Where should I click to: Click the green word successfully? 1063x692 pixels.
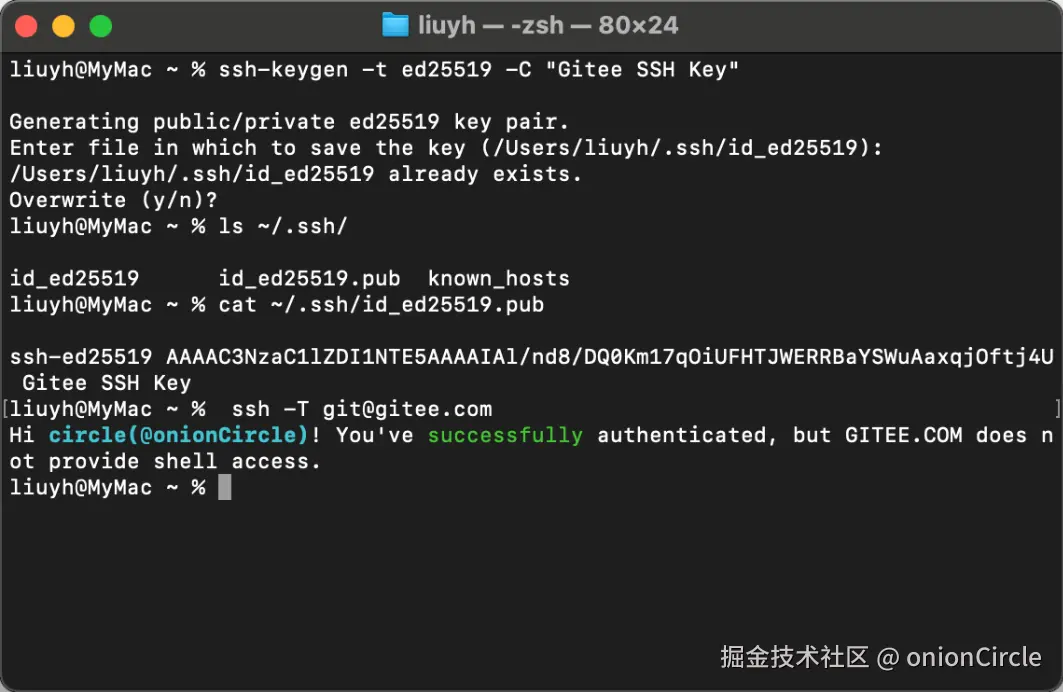point(505,435)
